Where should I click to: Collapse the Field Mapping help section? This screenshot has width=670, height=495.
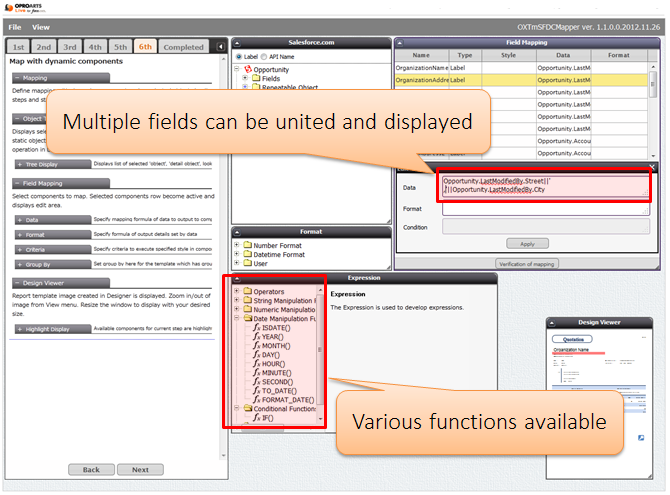coord(61,183)
